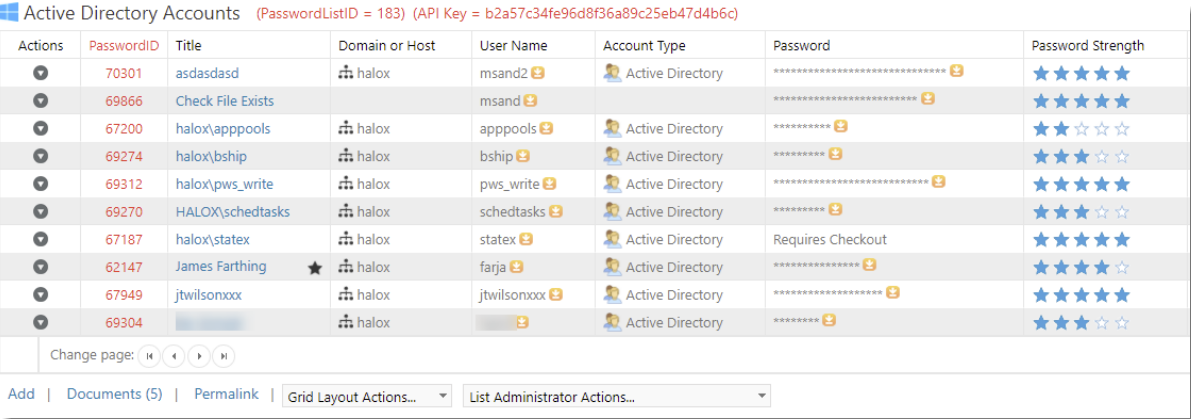This screenshot has width=1191, height=419.
Task: Click the Permalink link
Action: (x=226, y=394)
